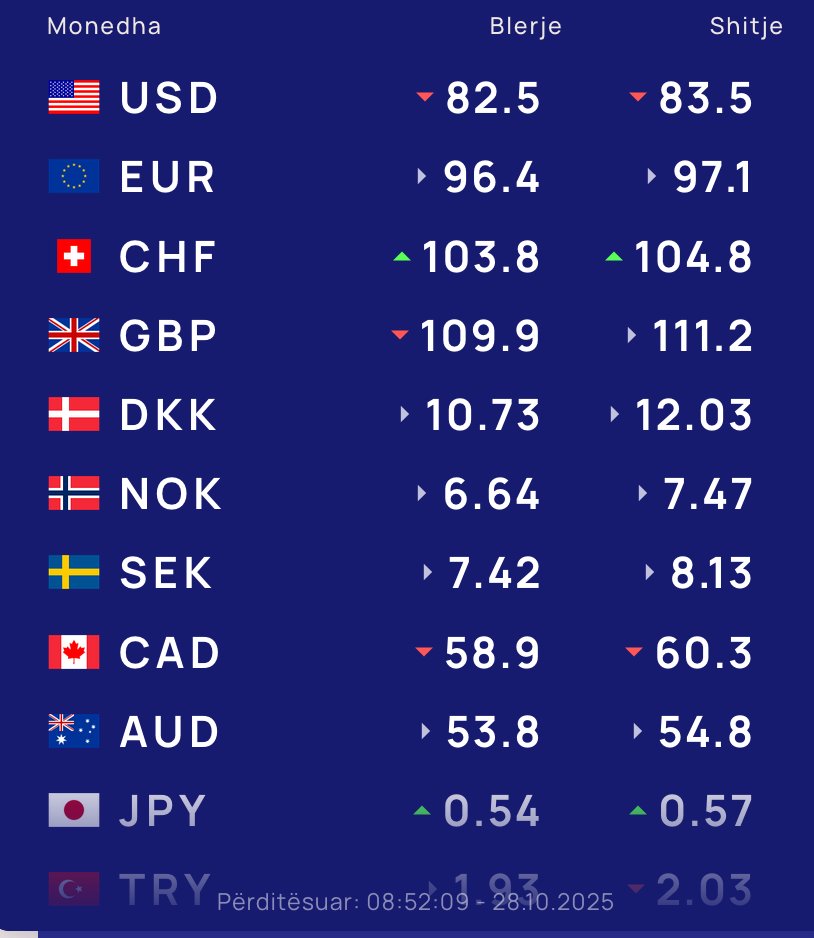Select the Shitje column header

[x=746, y=27]
